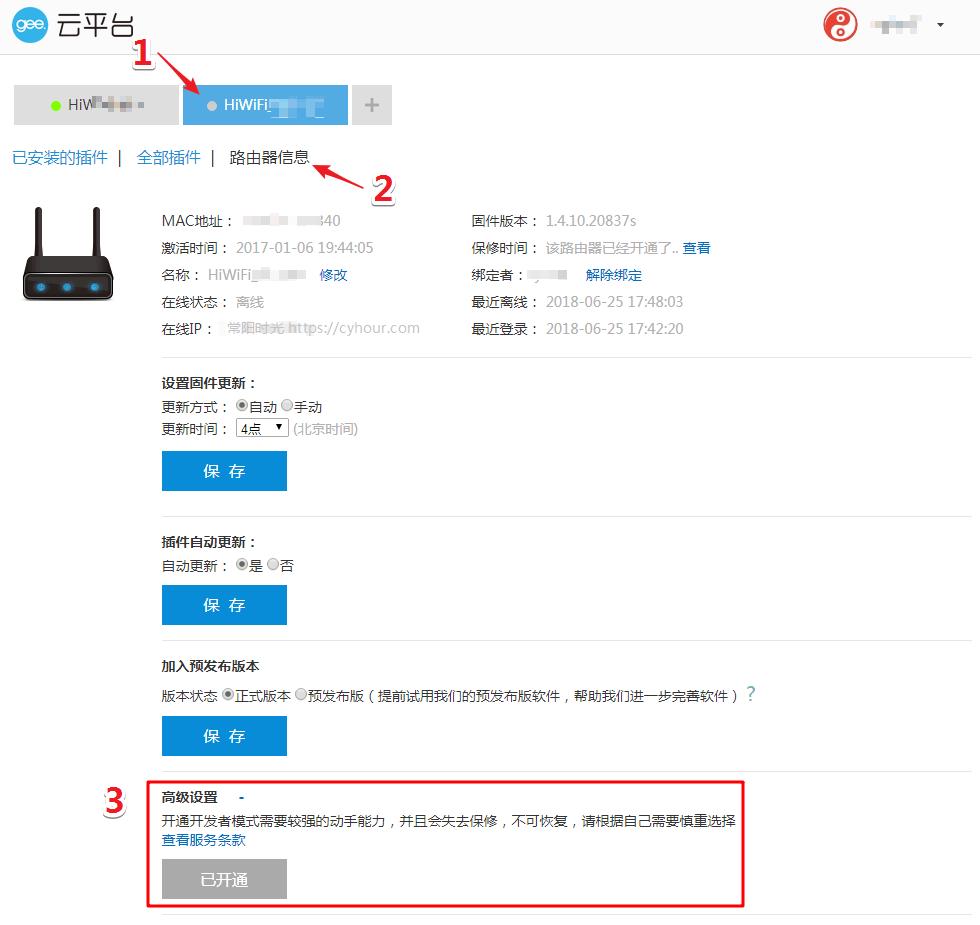The width and height of the screenshot is (980, 925).
Task: Click 修改 to rename the router
Action: tap(332, 274)
